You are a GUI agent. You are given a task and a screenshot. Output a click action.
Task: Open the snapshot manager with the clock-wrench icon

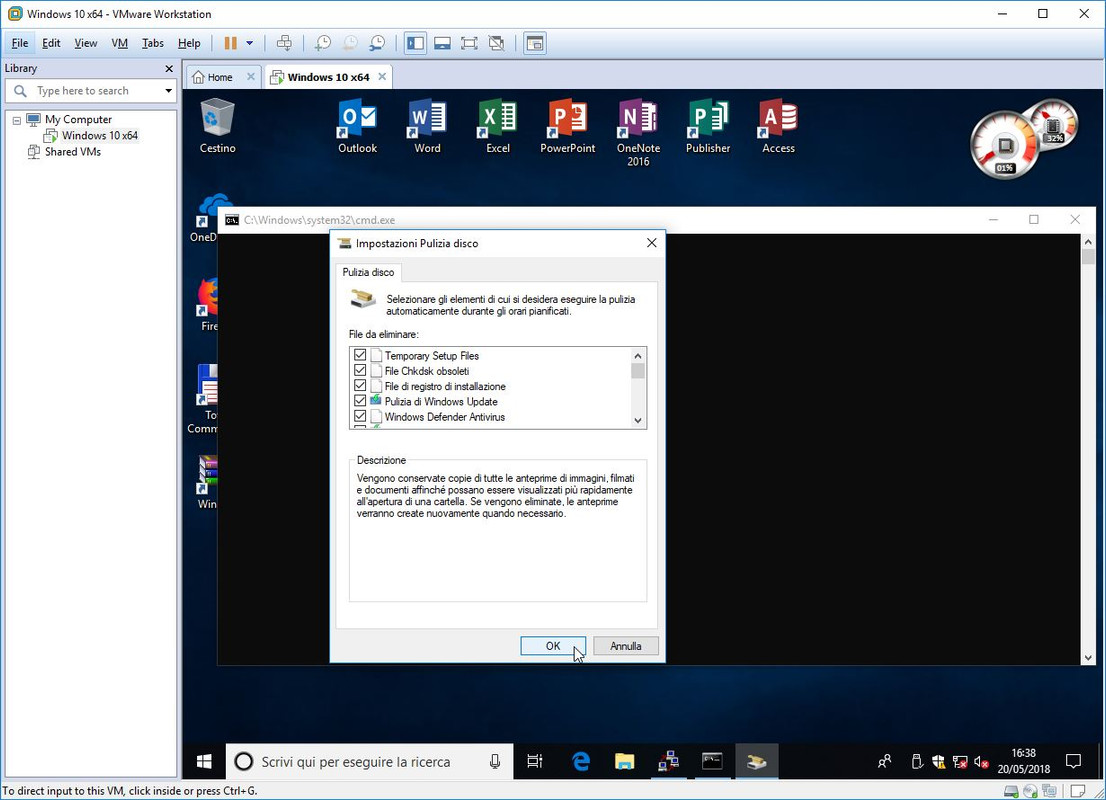click(x=377, y=43)
